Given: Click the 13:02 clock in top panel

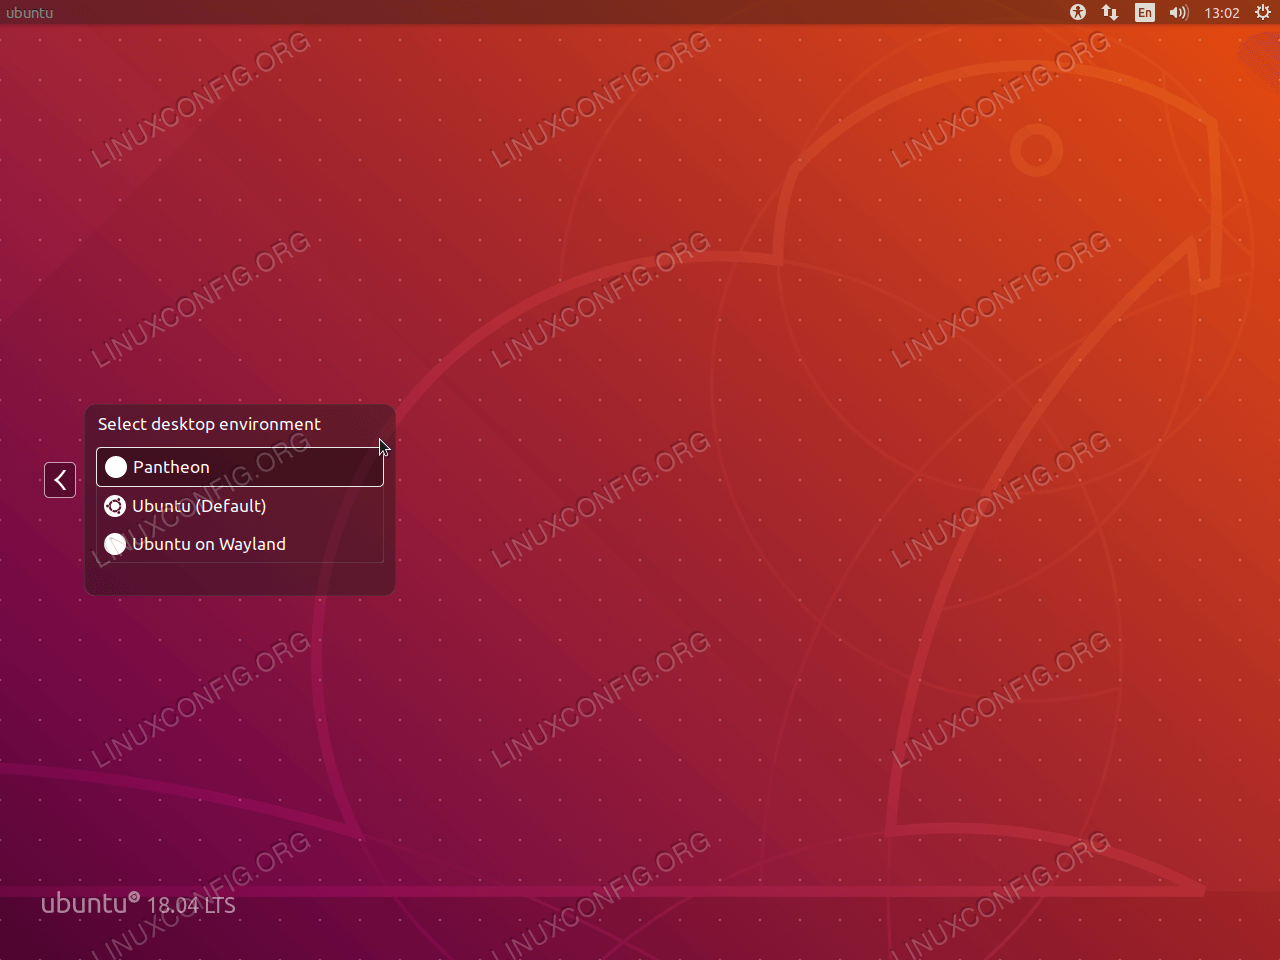Looking at the screenshot, I should (x=1222, y=13).
